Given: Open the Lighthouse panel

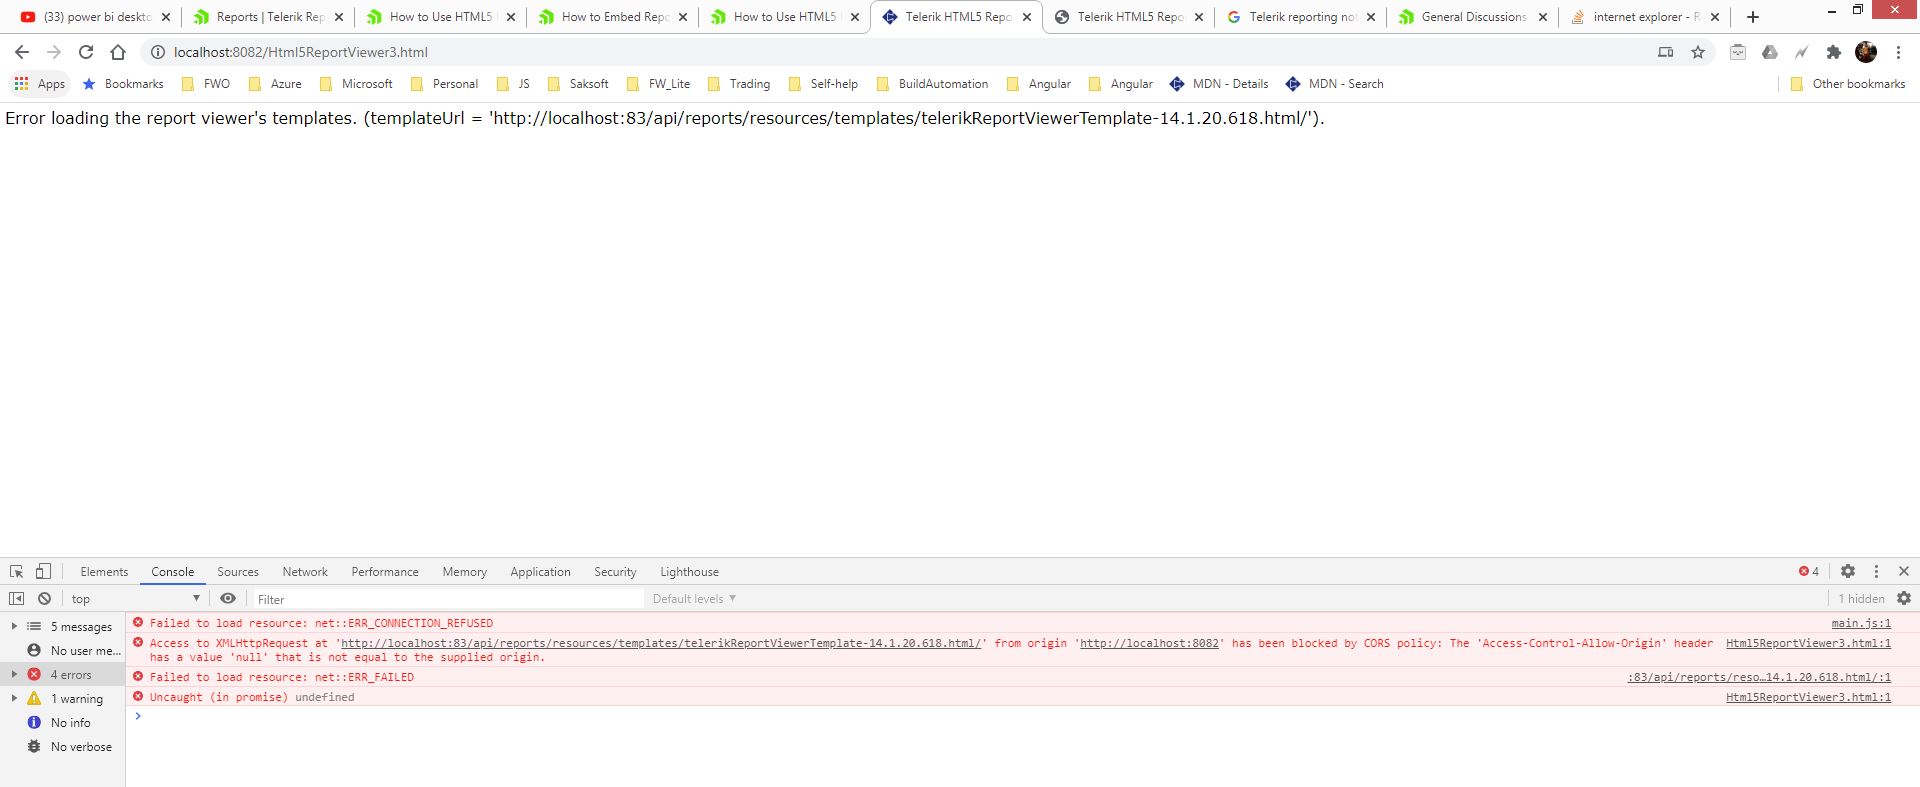Looking at the screenshot, I should pos(689,572).
